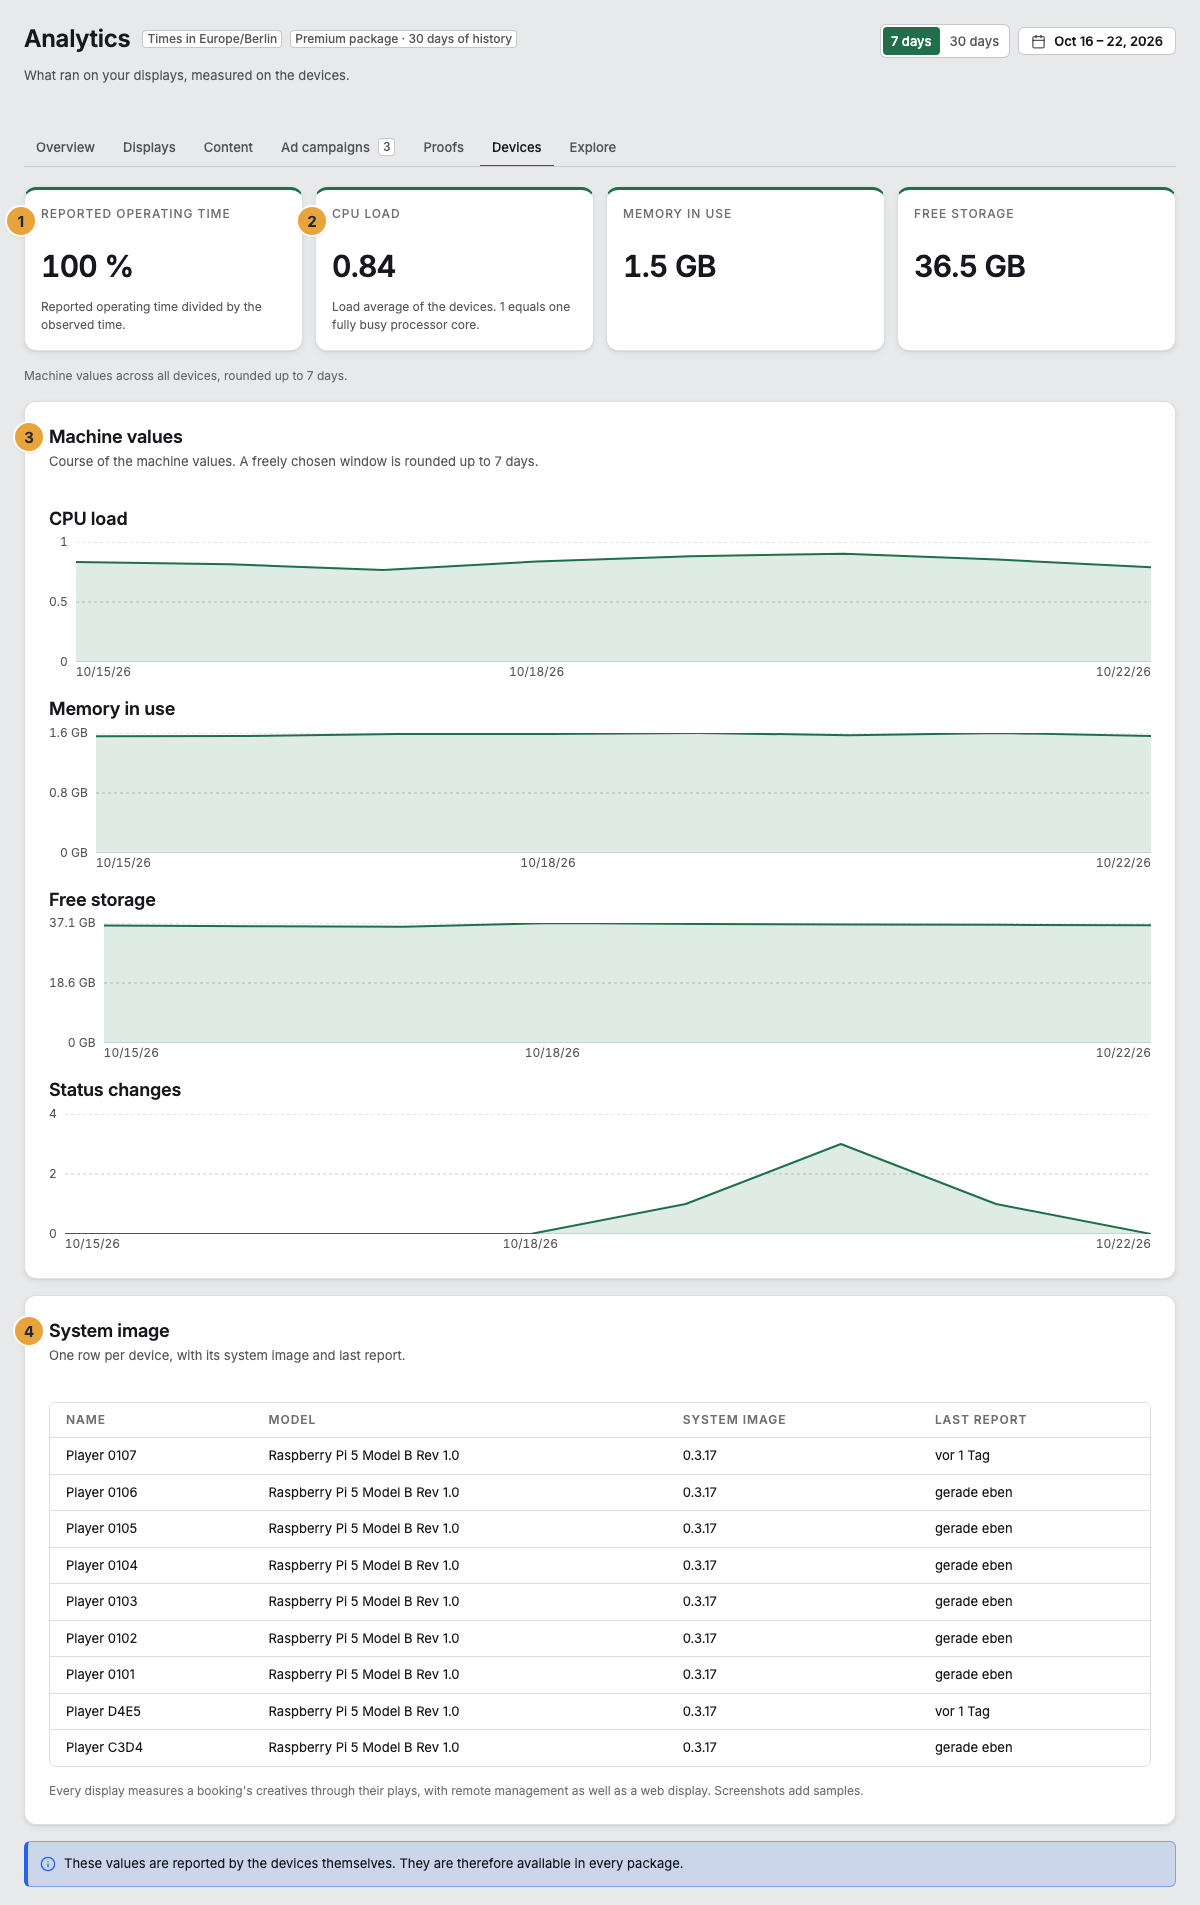Select the Player 0104 row name
The height and width of the screenshot is (1905, 1200).
click(102, 1566)
